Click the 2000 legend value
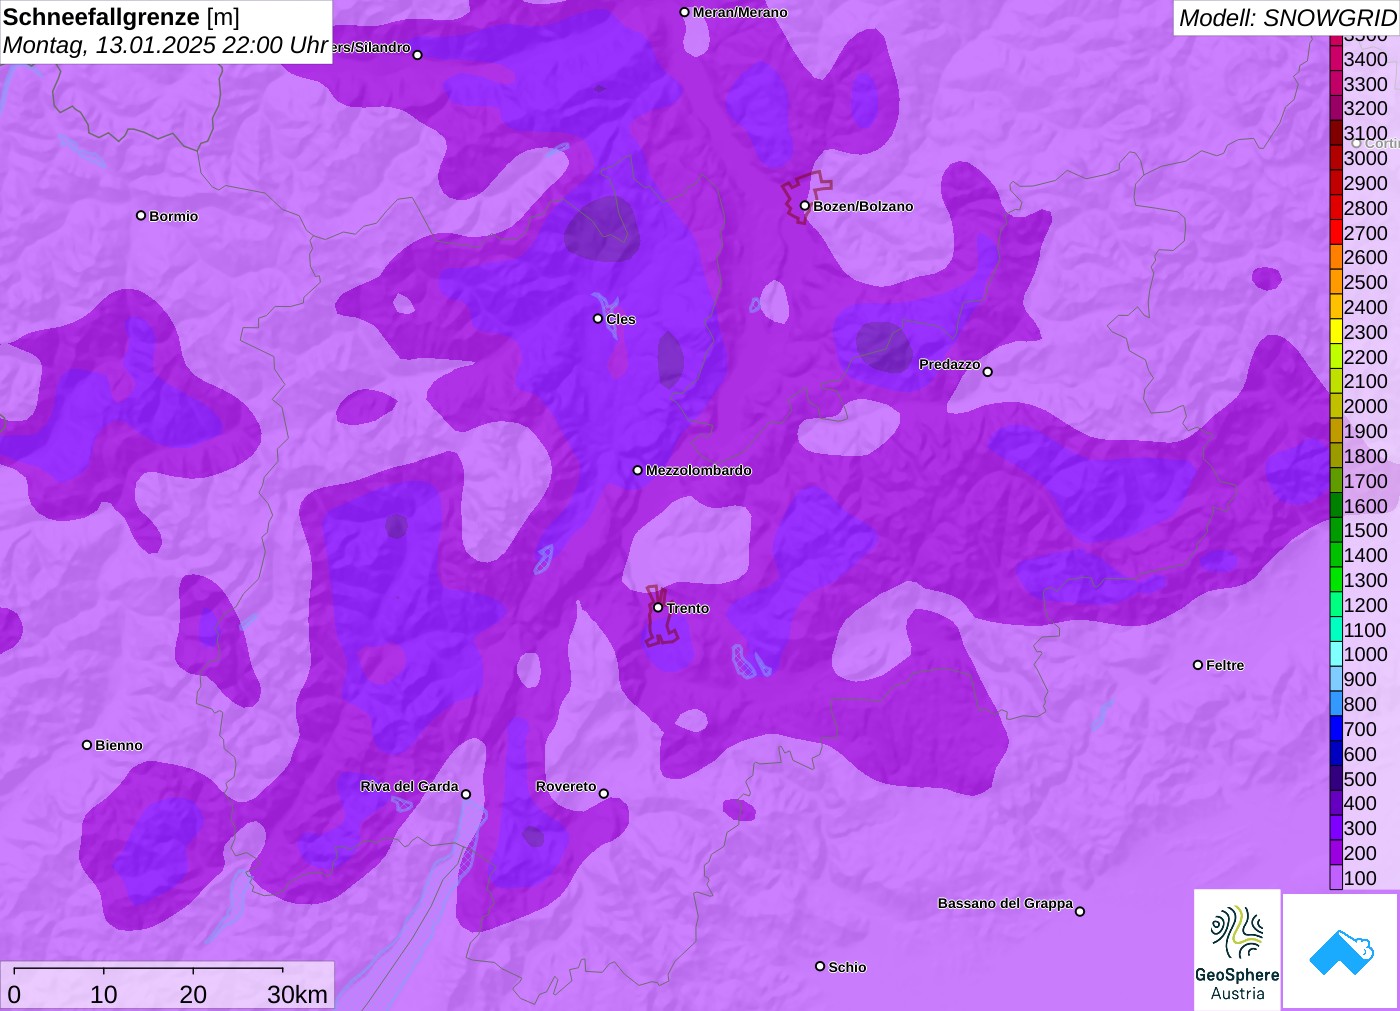Viewport: 1400px width, 1011px height. tap(1366, 406)
